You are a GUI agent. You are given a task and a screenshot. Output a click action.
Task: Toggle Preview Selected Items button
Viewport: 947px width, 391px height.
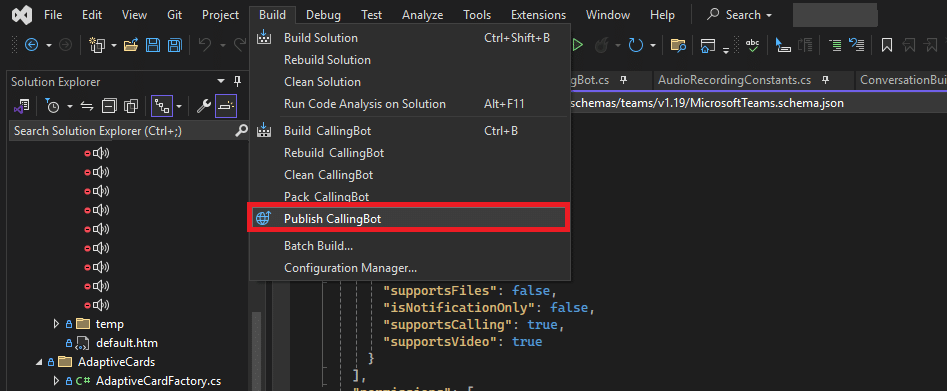tap(226, 107)
